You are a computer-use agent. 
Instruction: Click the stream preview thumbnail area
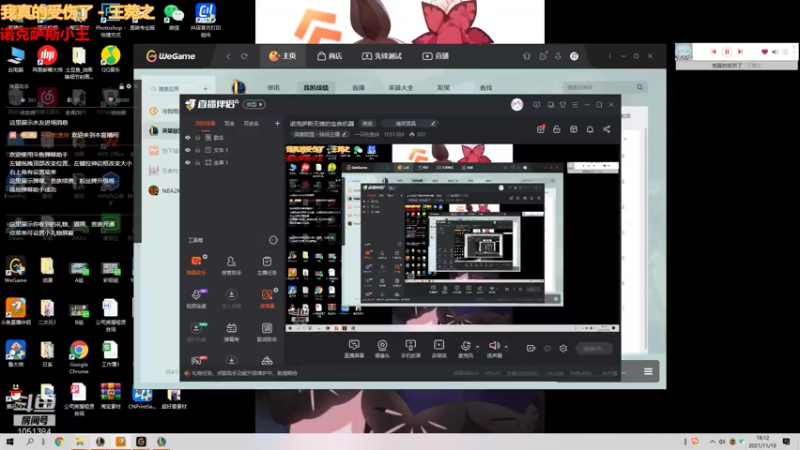tap(452, 237)
